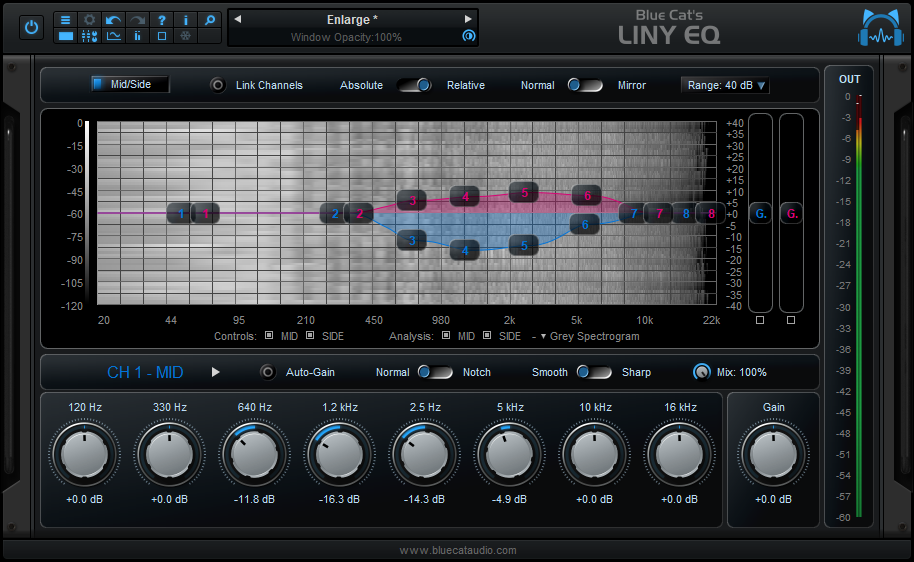This screenshot has width=914, height=562.
Task: Click the magnifier zoom icon
Action: pos(209,19)
